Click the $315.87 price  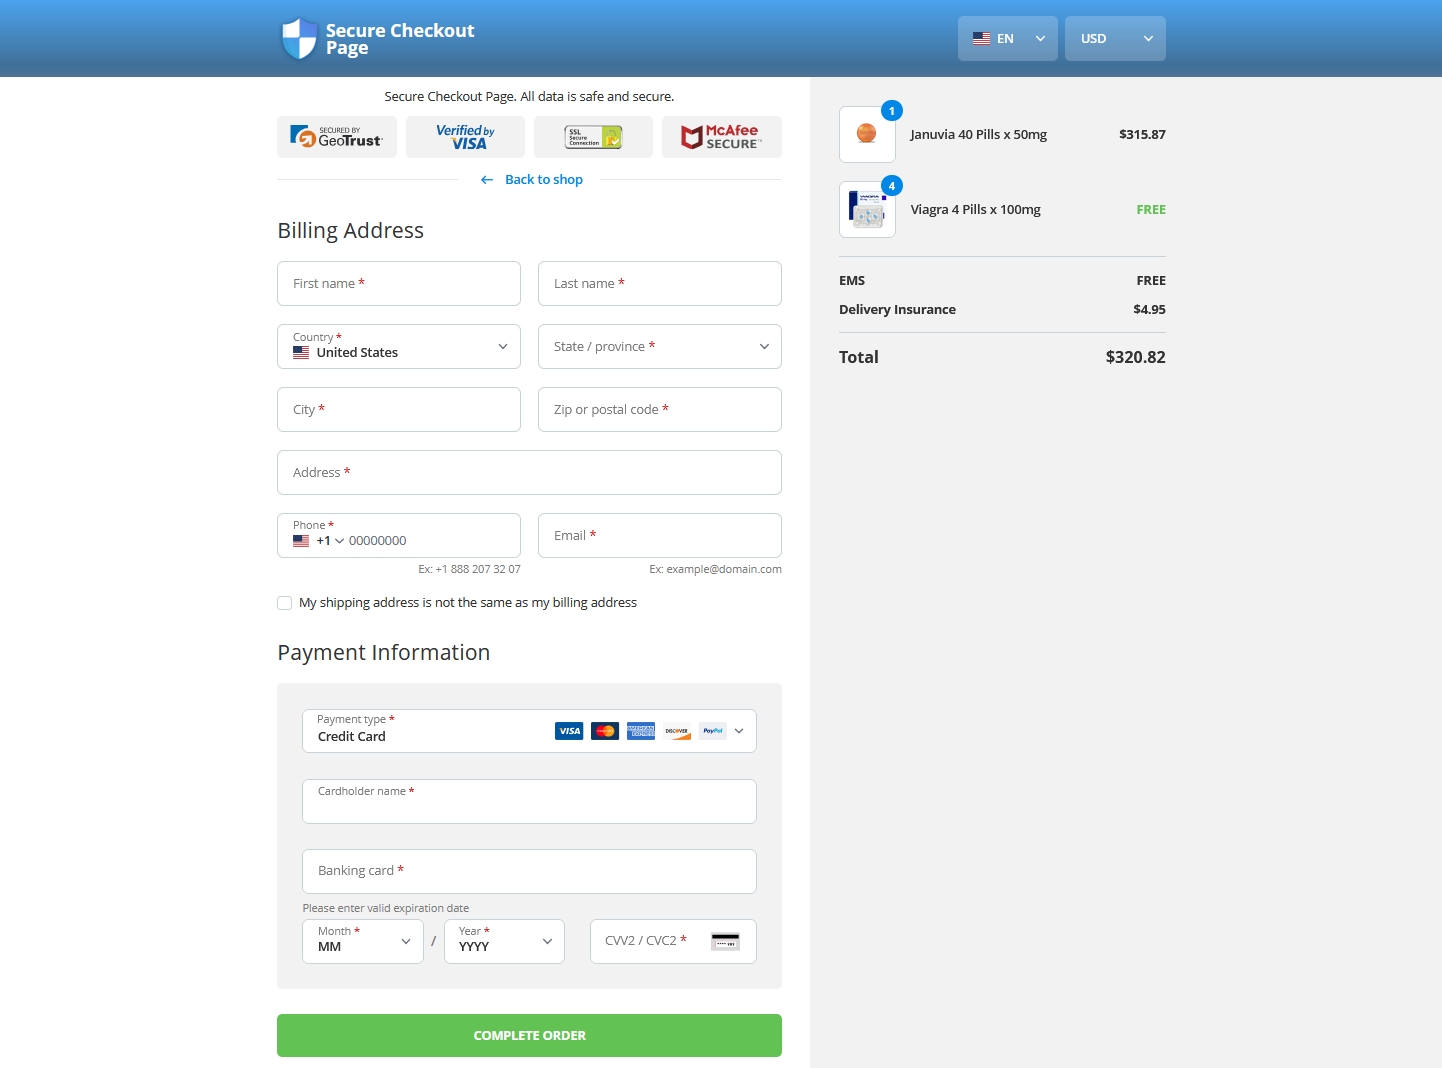click(1142, 134)
